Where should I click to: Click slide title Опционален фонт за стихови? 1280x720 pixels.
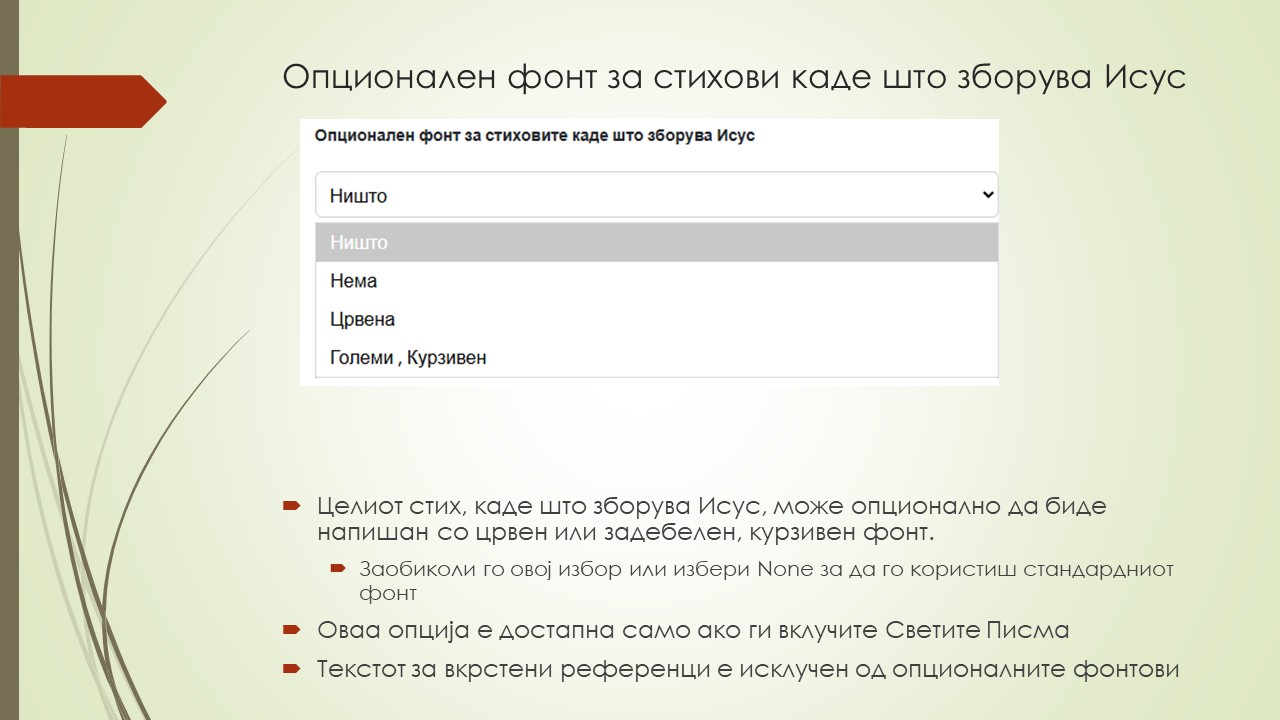[x=734, y=77]
